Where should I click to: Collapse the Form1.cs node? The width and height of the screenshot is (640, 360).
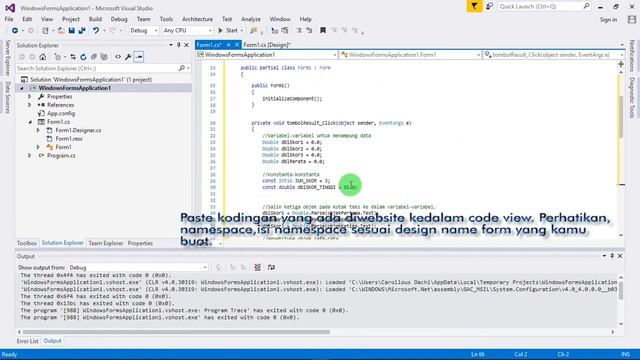(x=30, y=122)
